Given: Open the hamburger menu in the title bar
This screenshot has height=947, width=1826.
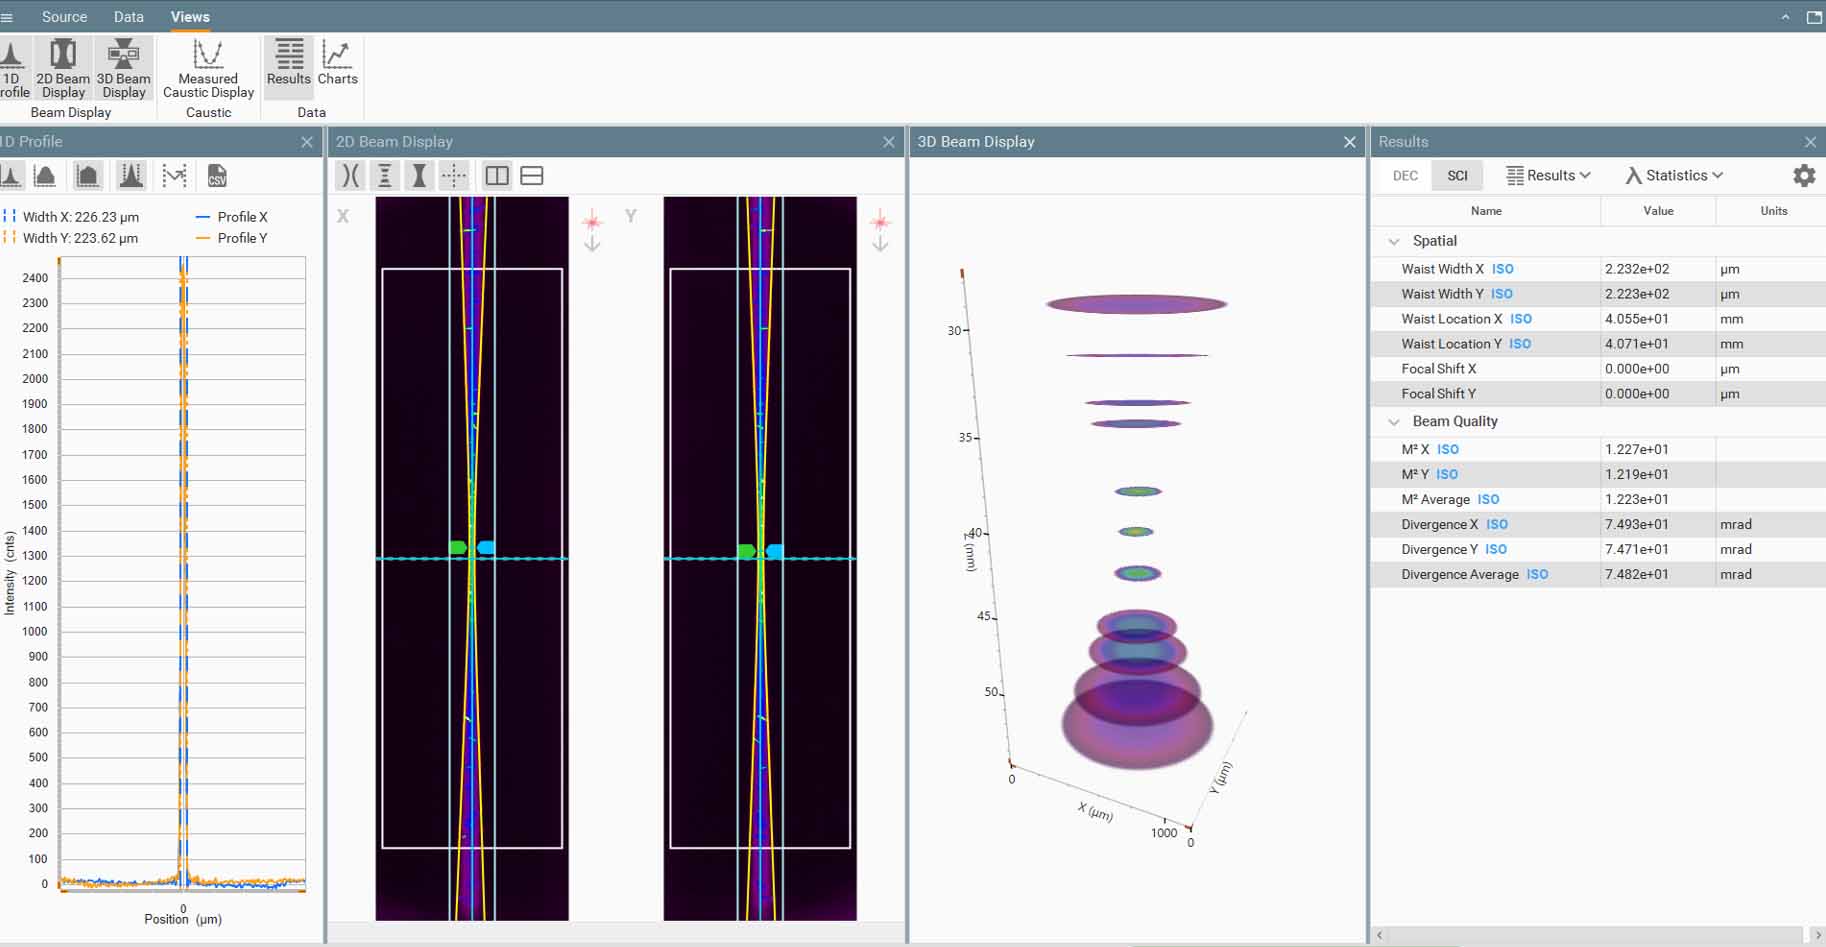Looking at the screenshot, I should click(x=6, y=17).
